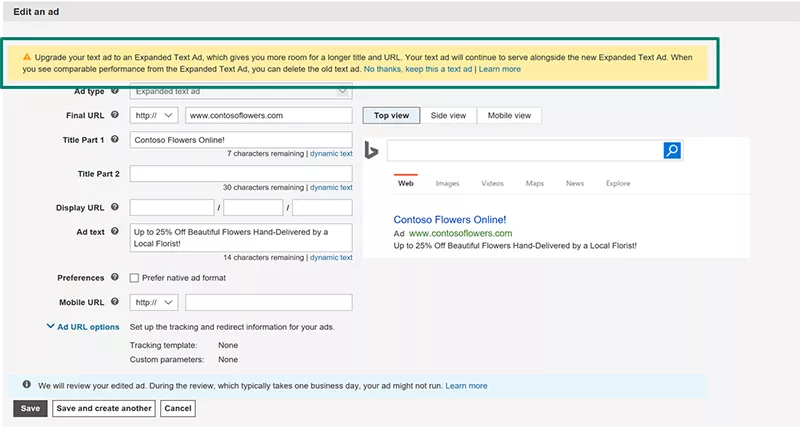Click '7 characters remaining' text
This screenshot has height=427, width=800.
click(x=265, y=154)
